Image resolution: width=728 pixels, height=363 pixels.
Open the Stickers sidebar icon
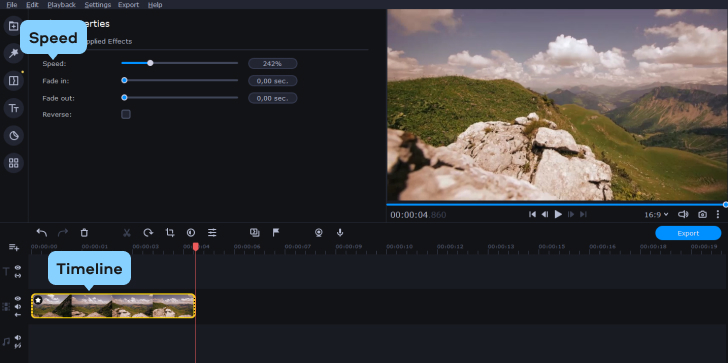pos(13,136)
